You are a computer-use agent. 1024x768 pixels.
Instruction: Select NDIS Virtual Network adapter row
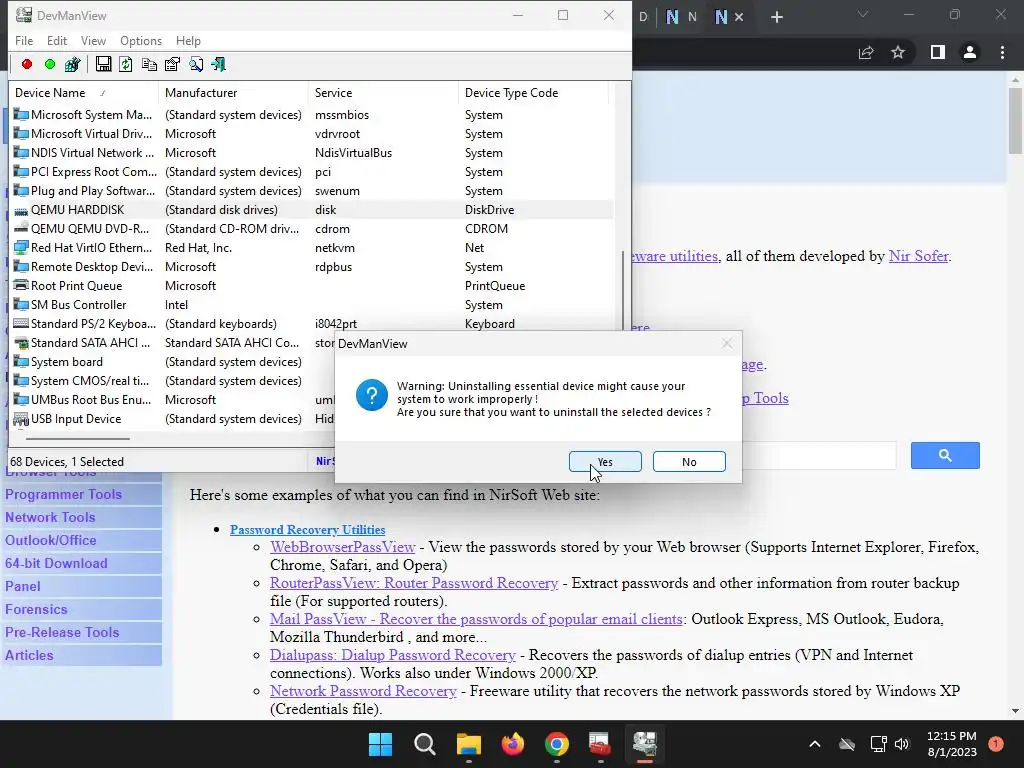coord(312,152)
